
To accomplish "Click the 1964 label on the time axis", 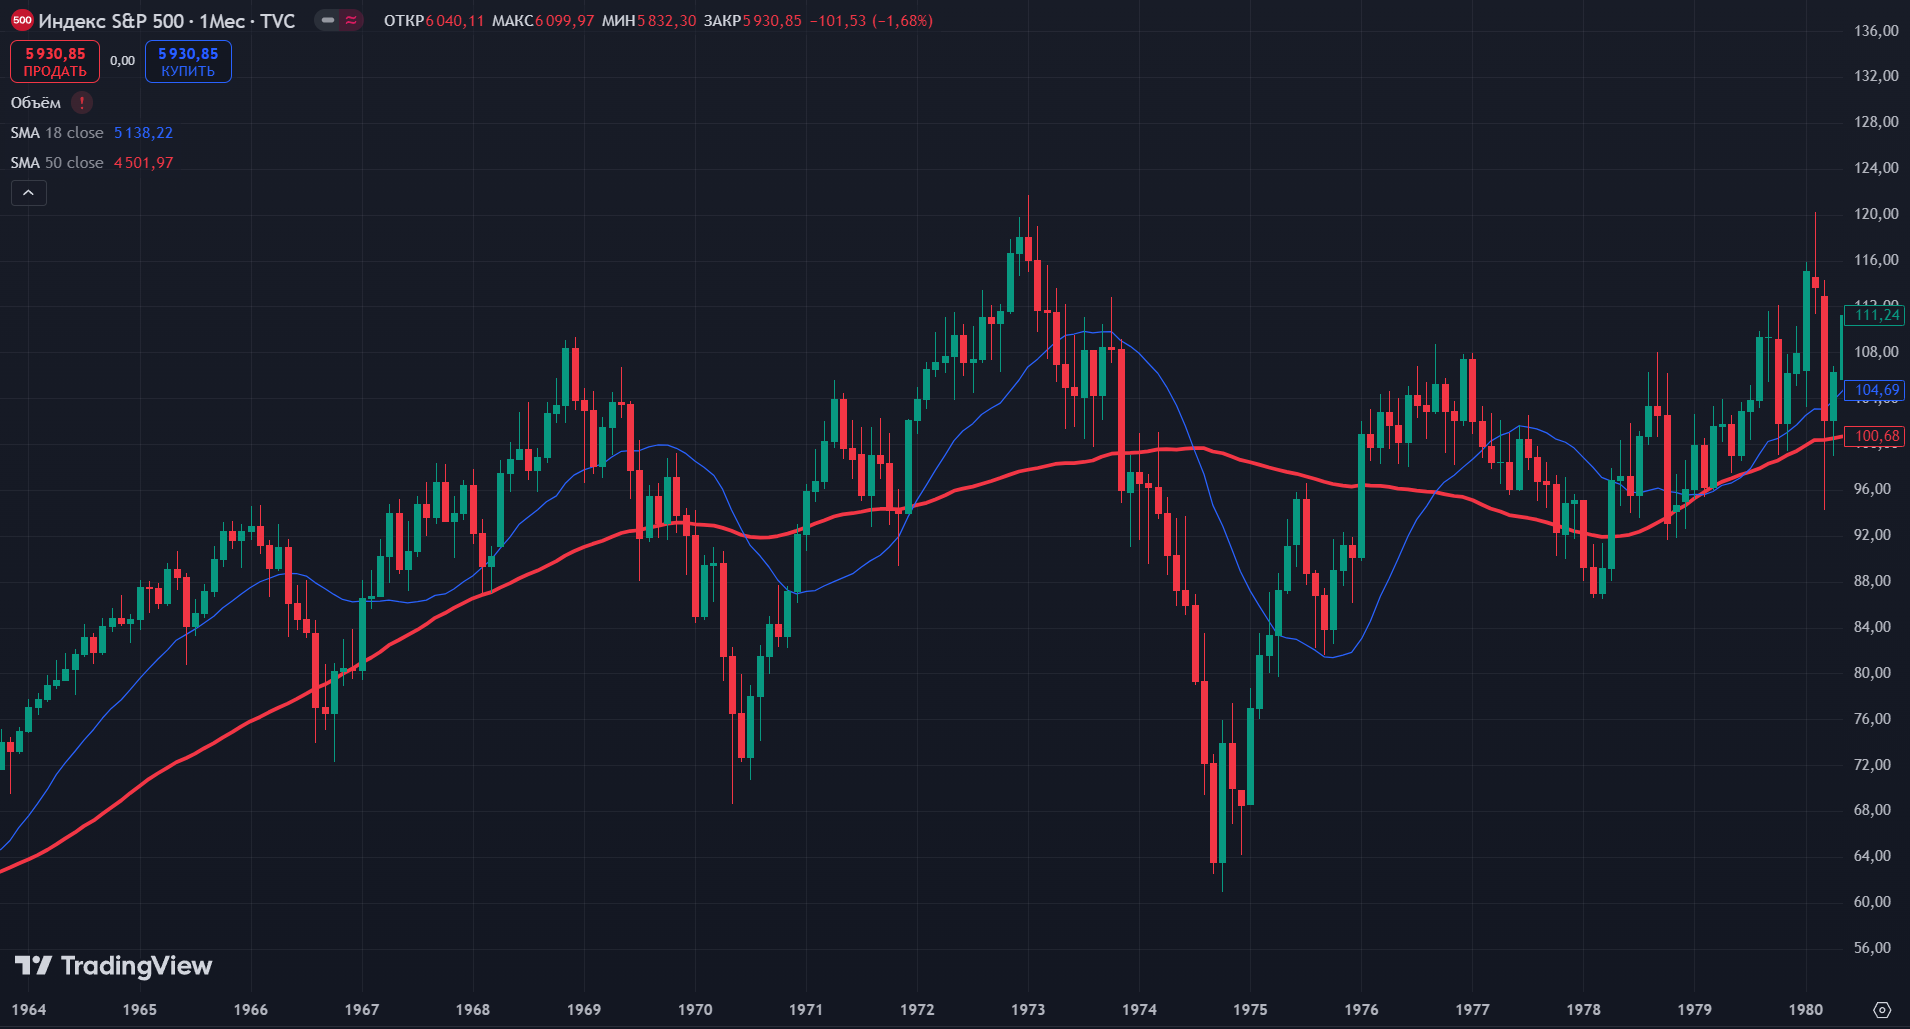I will (x=29, y=1009).
